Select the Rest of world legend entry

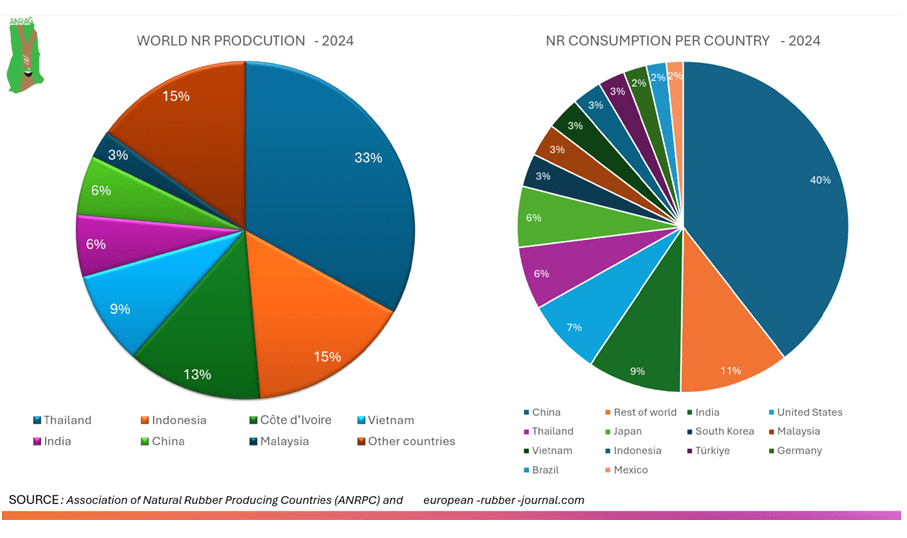point(644,412)
